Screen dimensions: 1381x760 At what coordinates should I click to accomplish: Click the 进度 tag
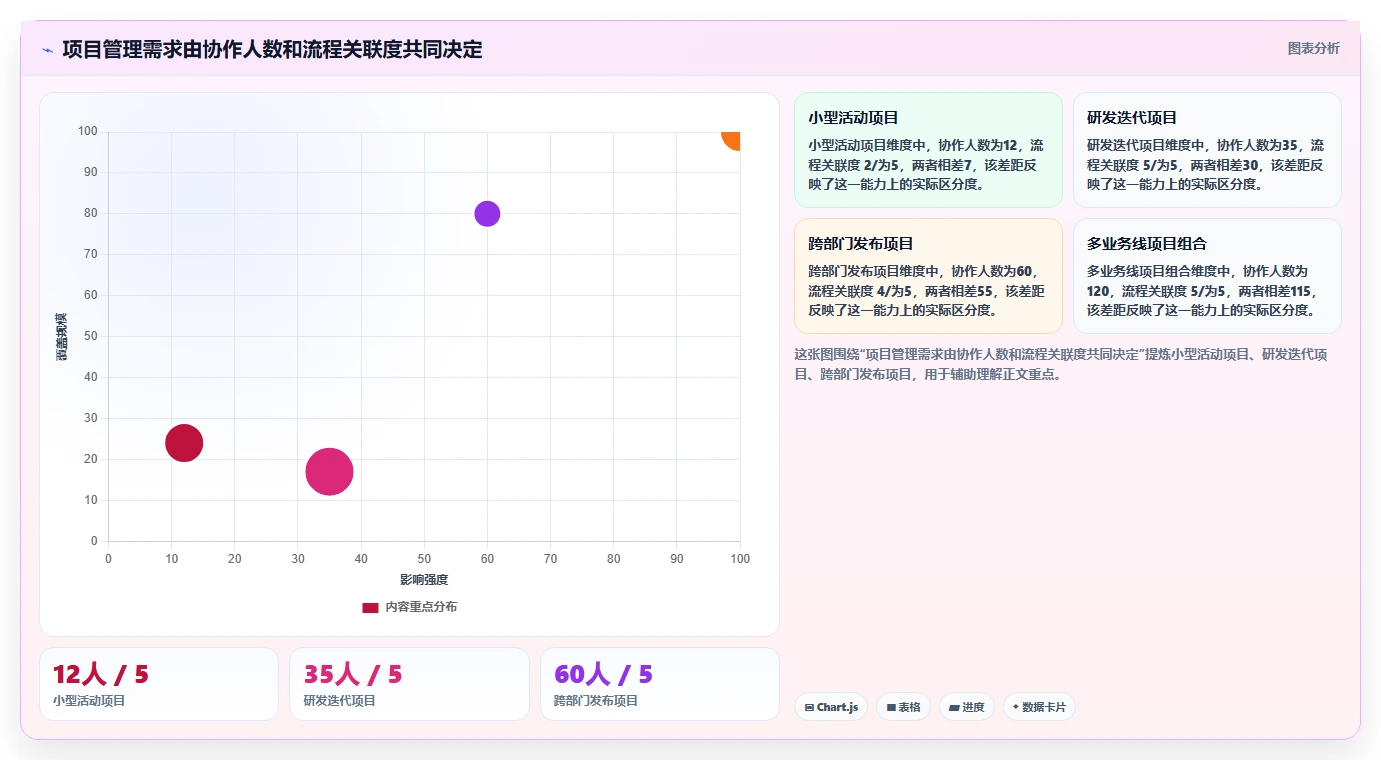point(967,707)
